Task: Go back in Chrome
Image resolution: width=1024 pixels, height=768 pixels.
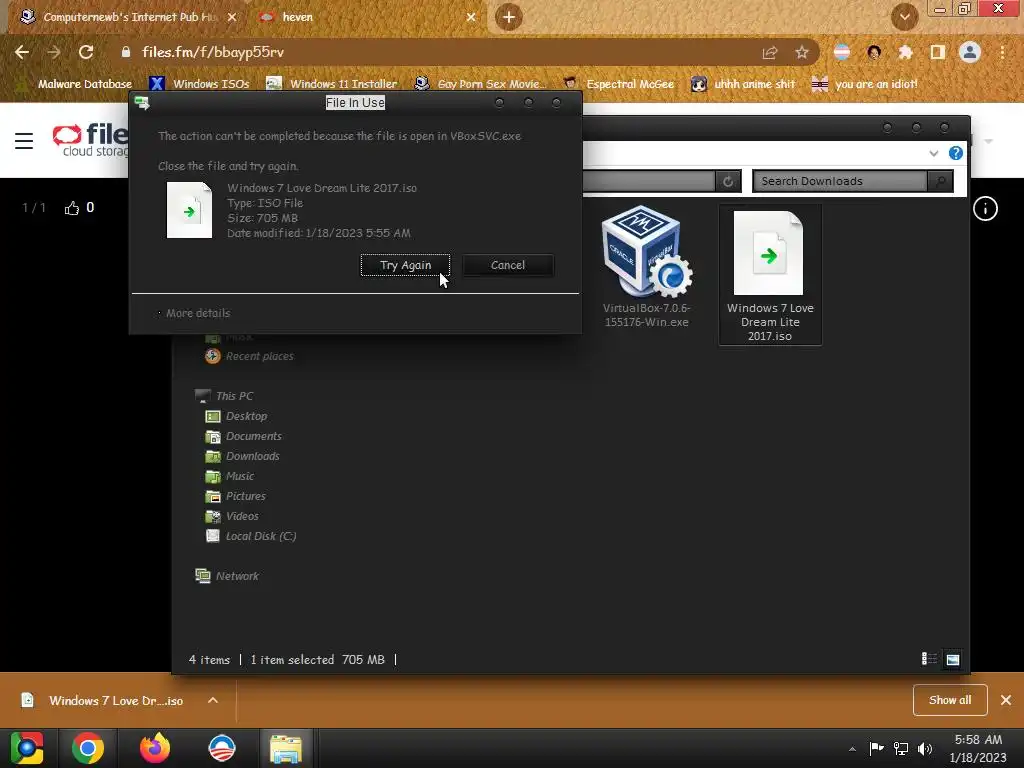Action: click(22, 52)
